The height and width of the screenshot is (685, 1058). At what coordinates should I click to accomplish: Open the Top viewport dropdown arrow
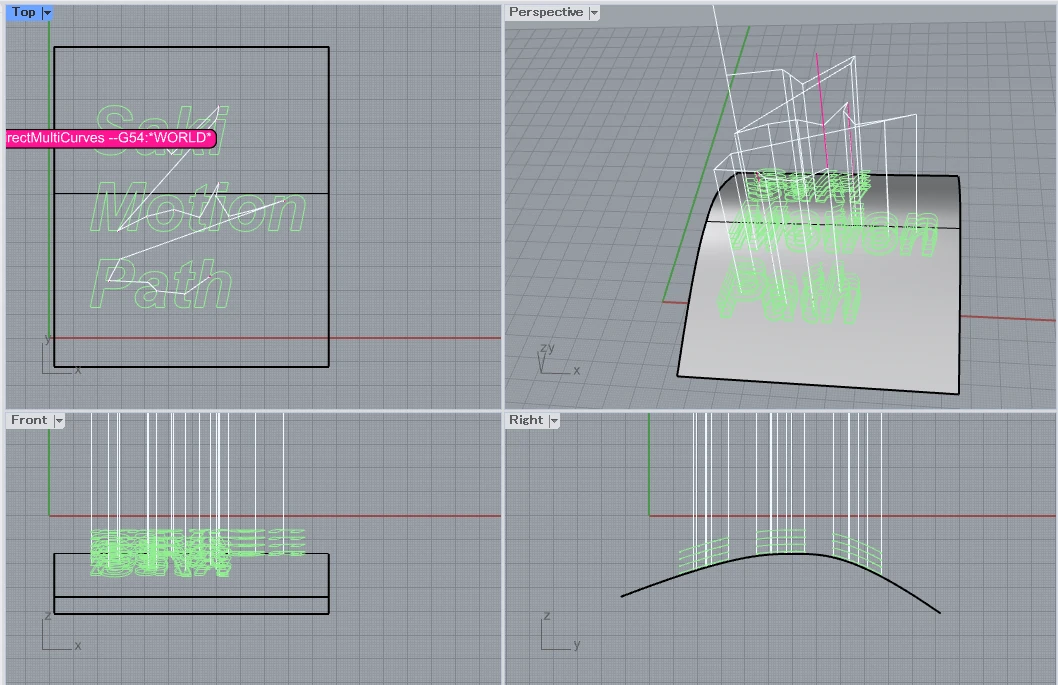point(47,13)
